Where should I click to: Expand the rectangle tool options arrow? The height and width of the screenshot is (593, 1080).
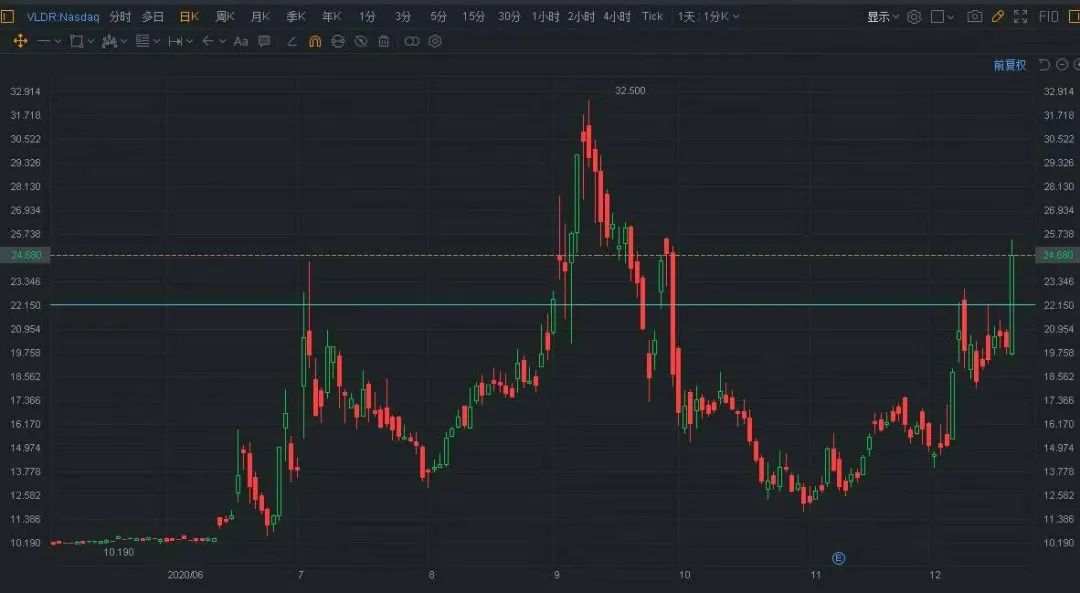[x=90, y=42]
